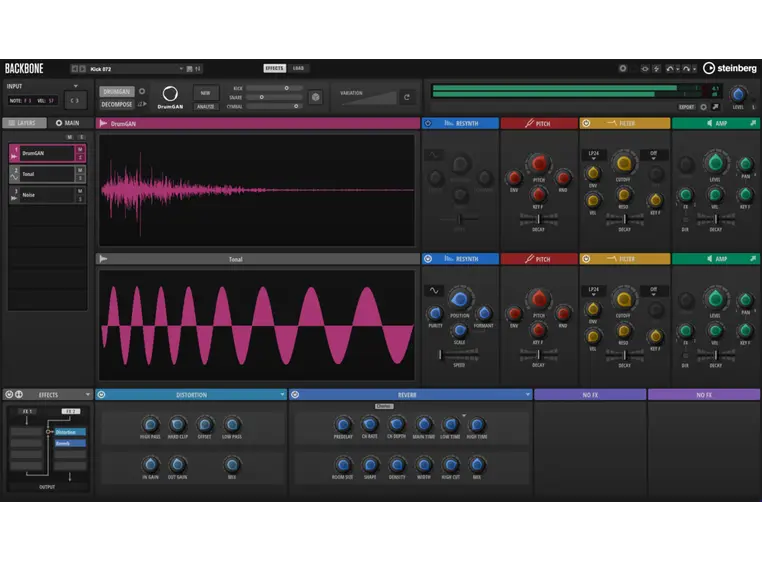Viewport: 762px width, 562px height.
Task: Load the next preset with right arrow
Action: tap(82, 69)
